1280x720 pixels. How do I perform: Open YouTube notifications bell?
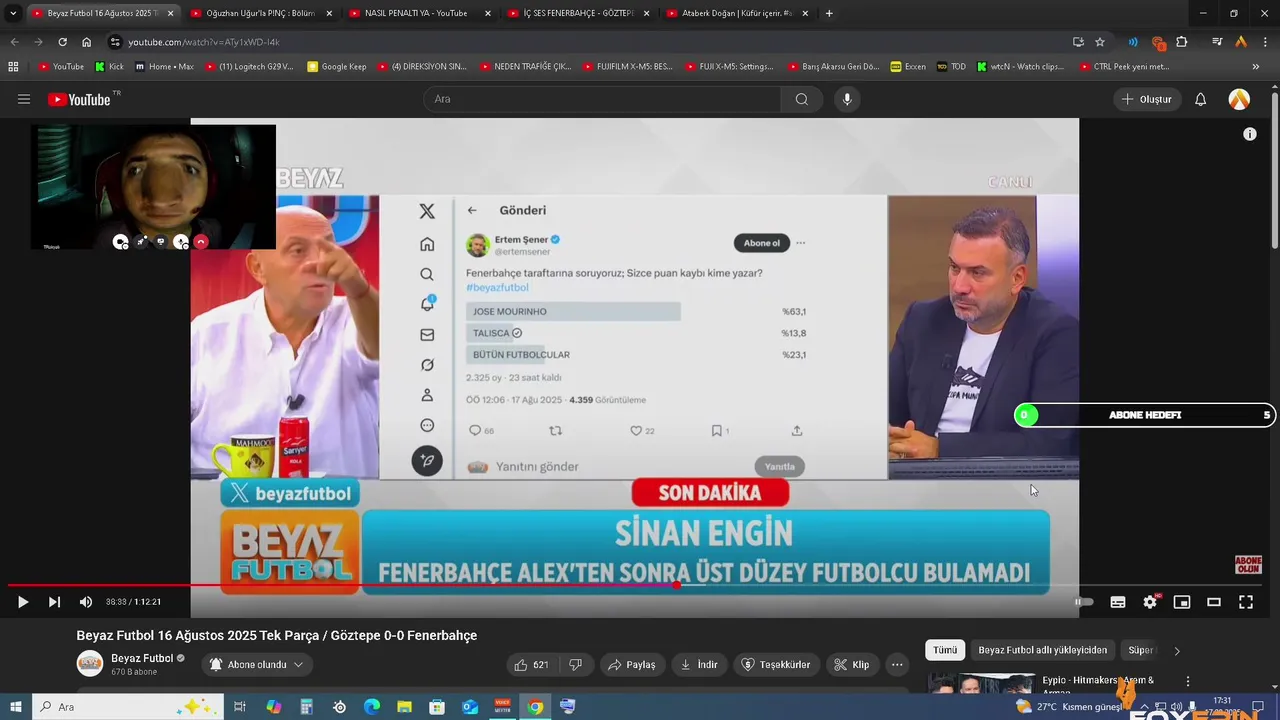[x=1201, y=99]
